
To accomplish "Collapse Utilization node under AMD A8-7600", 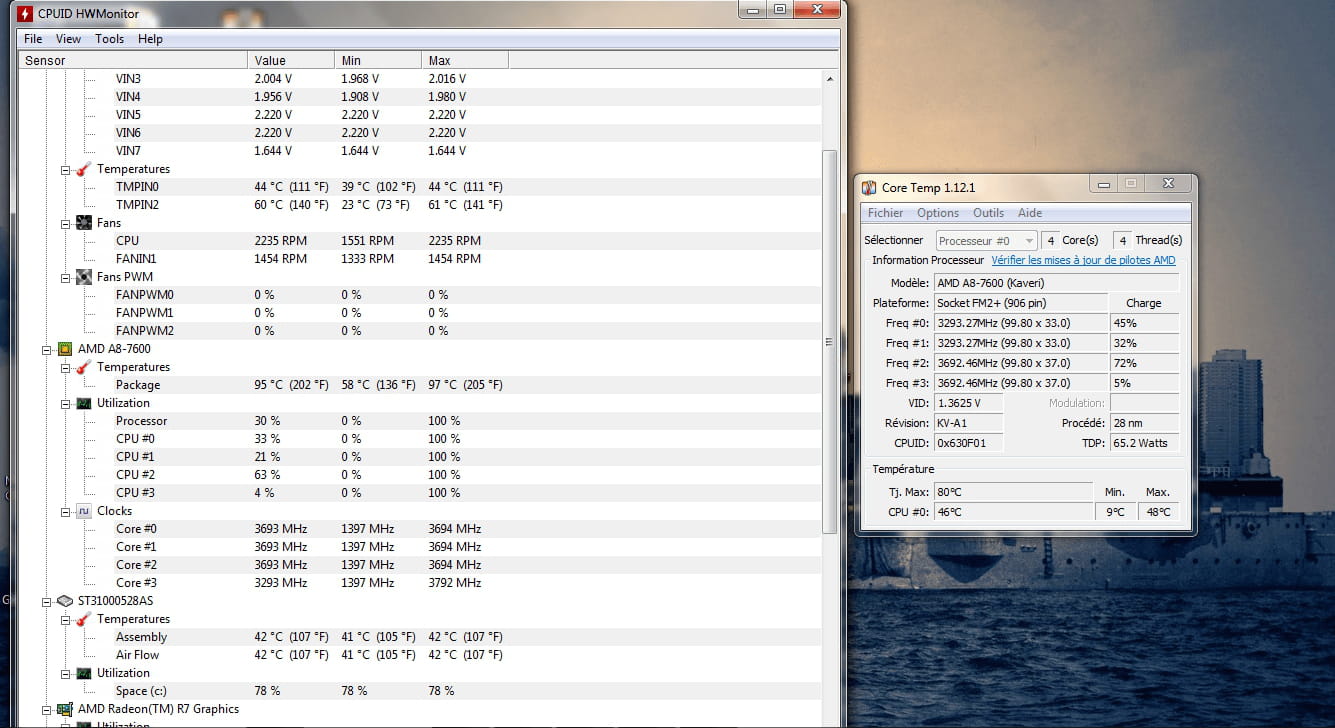I will [66, 403].
